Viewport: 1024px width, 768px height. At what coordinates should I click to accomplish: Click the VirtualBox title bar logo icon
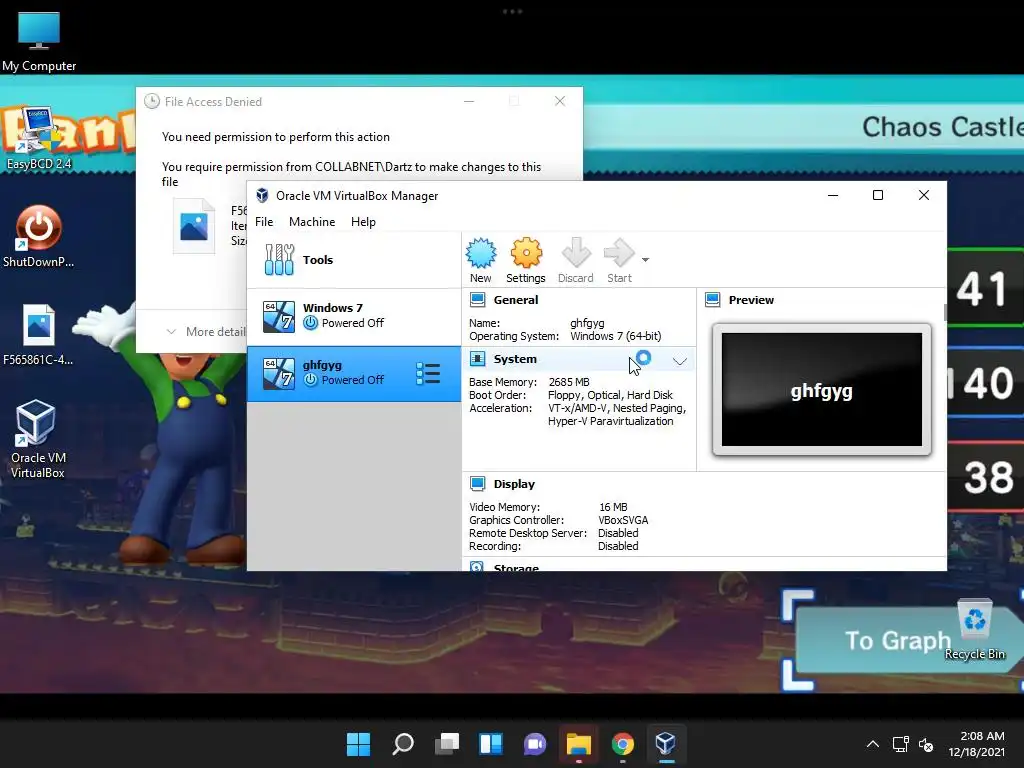pos(263,195)
